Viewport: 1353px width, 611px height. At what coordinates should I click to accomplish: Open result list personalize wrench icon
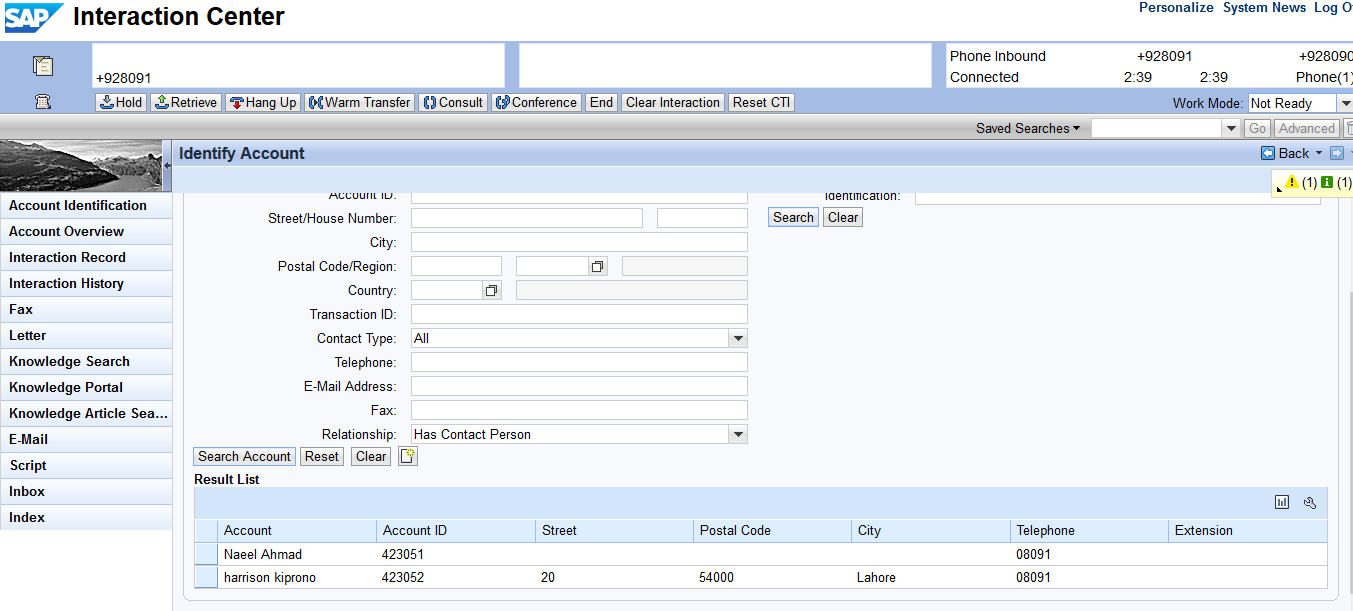tap(1310, 503)
